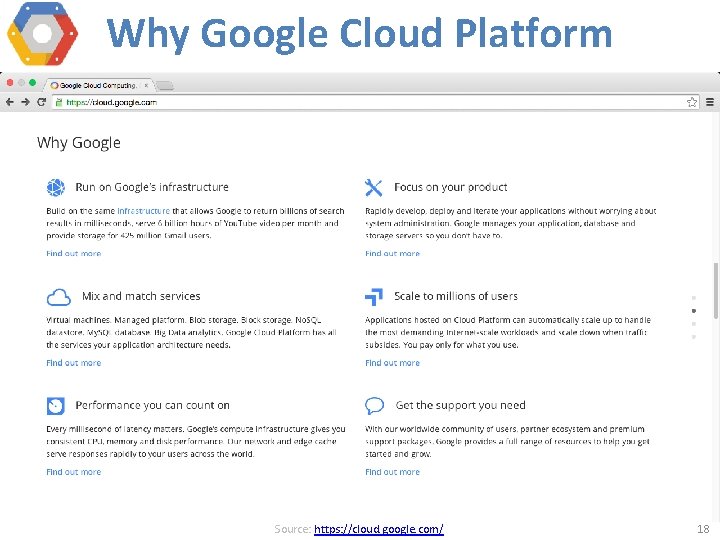
Task: Open a new tab with the new-tab button
Action: coord(164,85)
